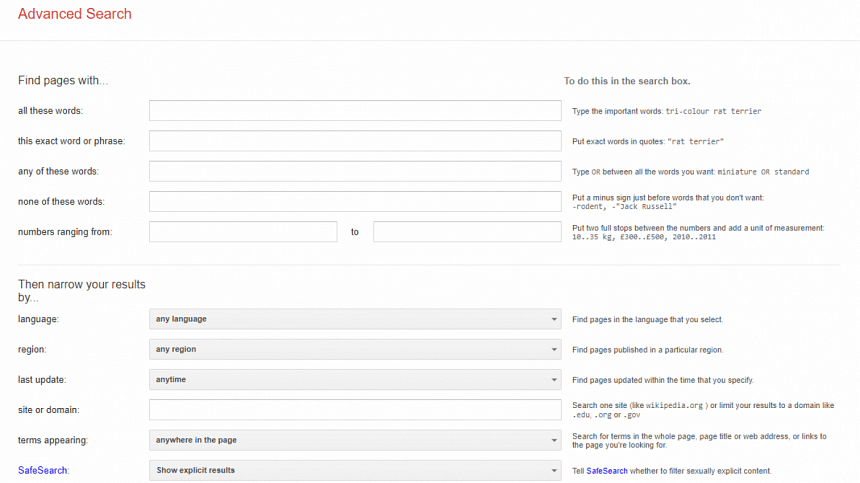Focus the 'site or domain' input field

pos(355,410)
